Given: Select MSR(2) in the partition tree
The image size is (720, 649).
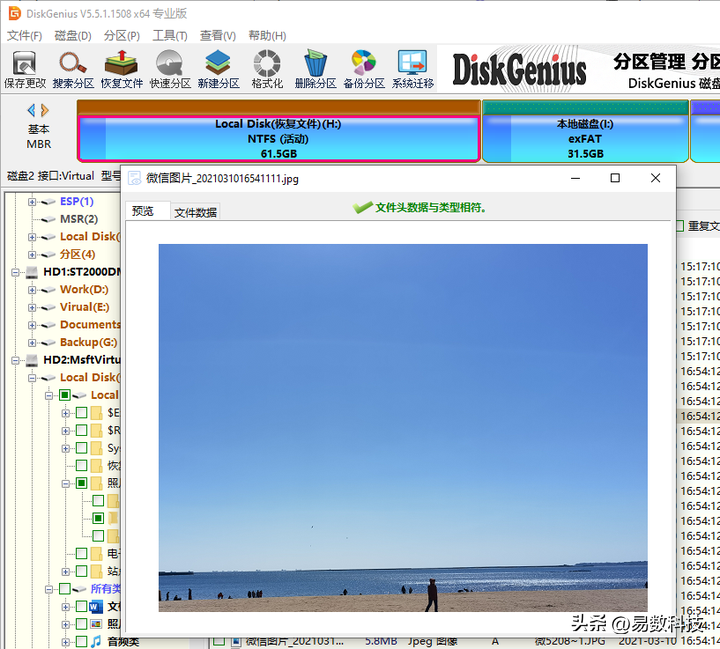Looking at the screenshot, I should (x=79, y=219).
